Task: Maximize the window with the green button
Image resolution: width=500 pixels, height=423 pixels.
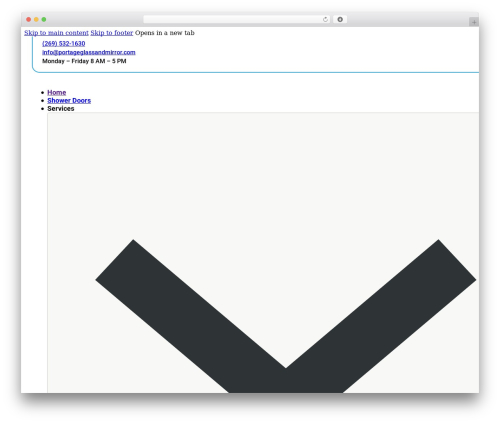Action: (x=44, y=19)
